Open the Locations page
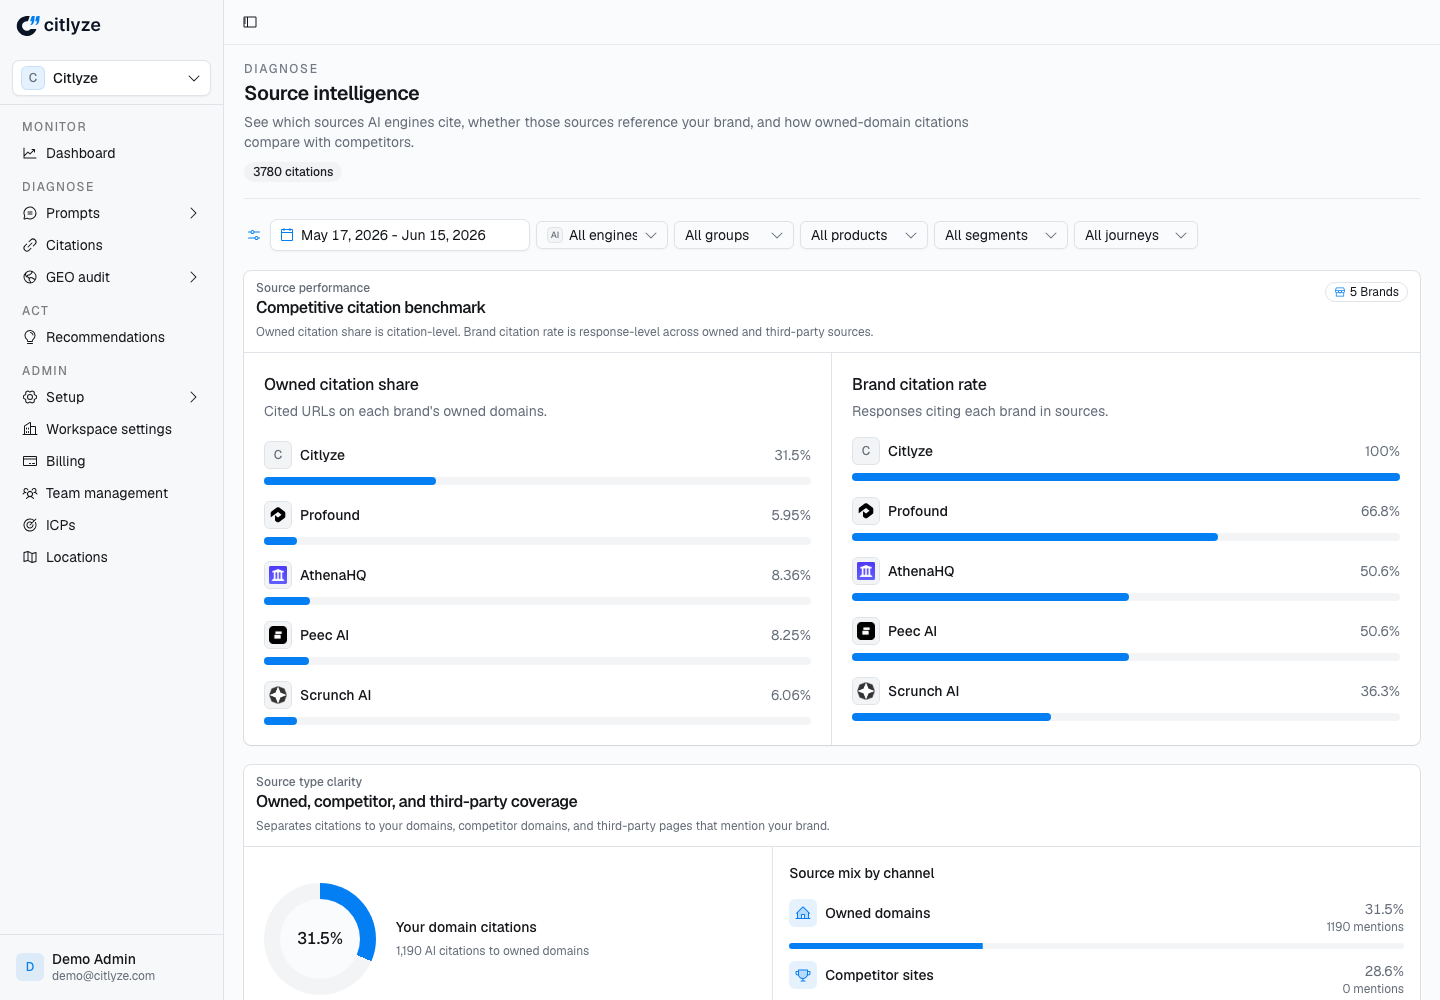Screen dimensions: 1440x1000 click(x=112, y=557)
